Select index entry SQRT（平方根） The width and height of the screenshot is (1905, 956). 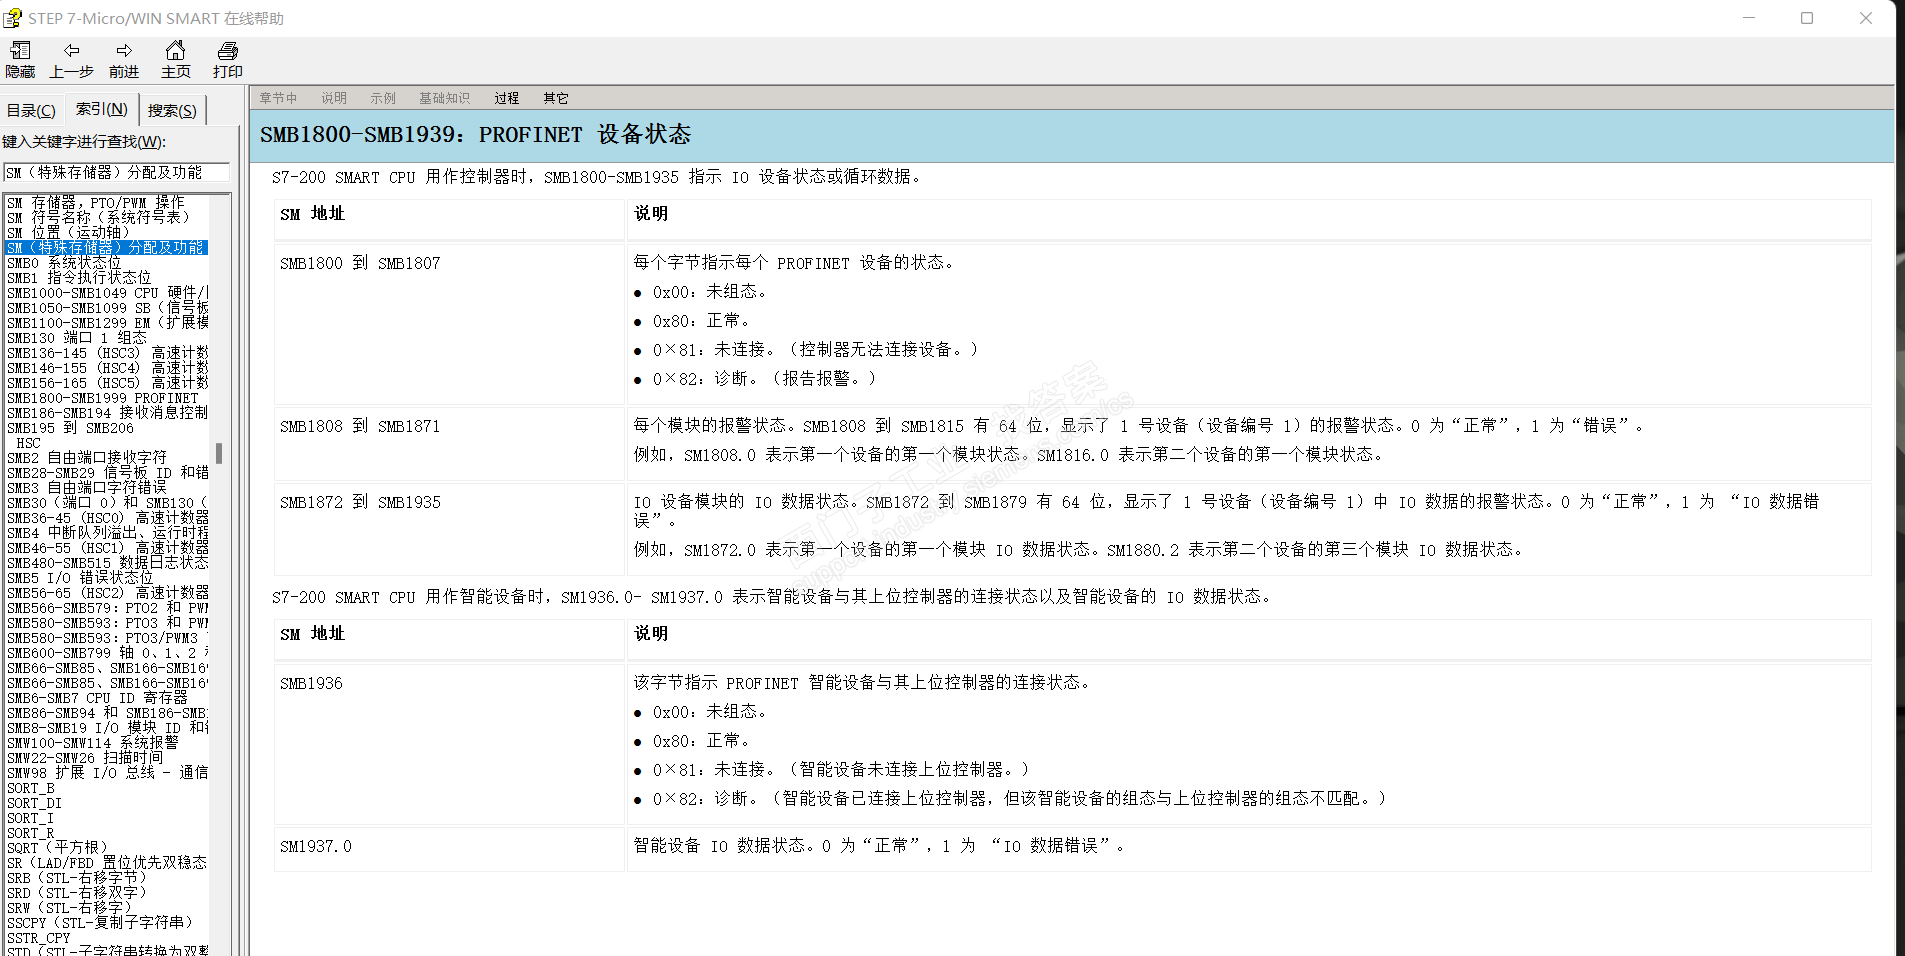point(57,848)
